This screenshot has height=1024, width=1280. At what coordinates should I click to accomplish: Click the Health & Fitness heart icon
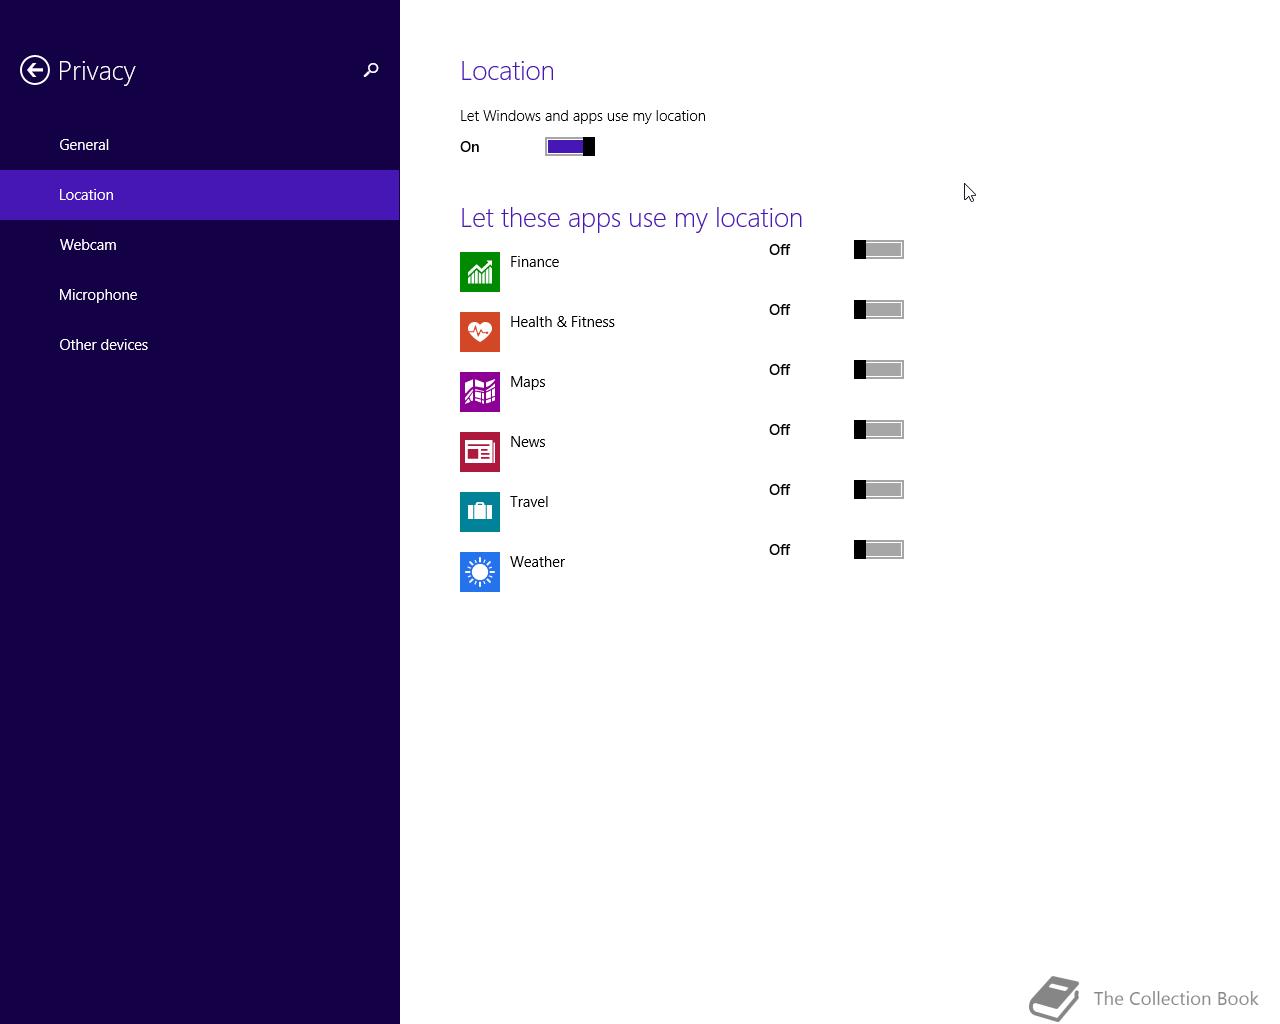[480, 332]
